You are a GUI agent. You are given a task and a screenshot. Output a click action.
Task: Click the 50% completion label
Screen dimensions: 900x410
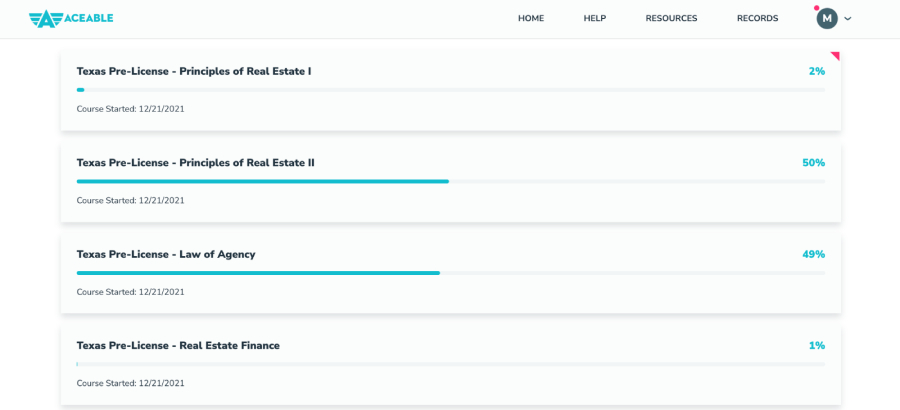(813, 163)
